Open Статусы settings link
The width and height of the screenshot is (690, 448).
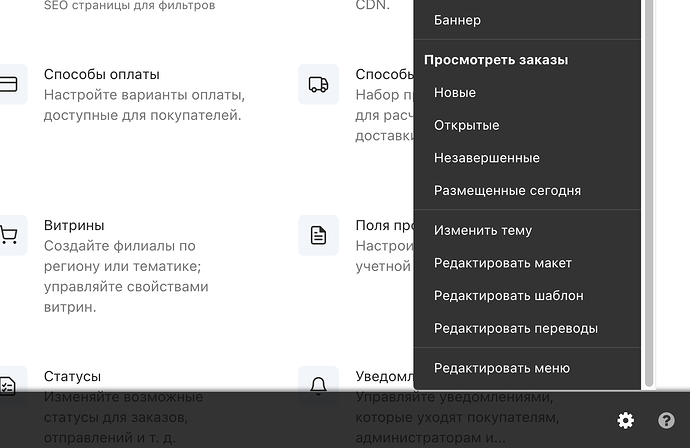[x=72, y=377]
